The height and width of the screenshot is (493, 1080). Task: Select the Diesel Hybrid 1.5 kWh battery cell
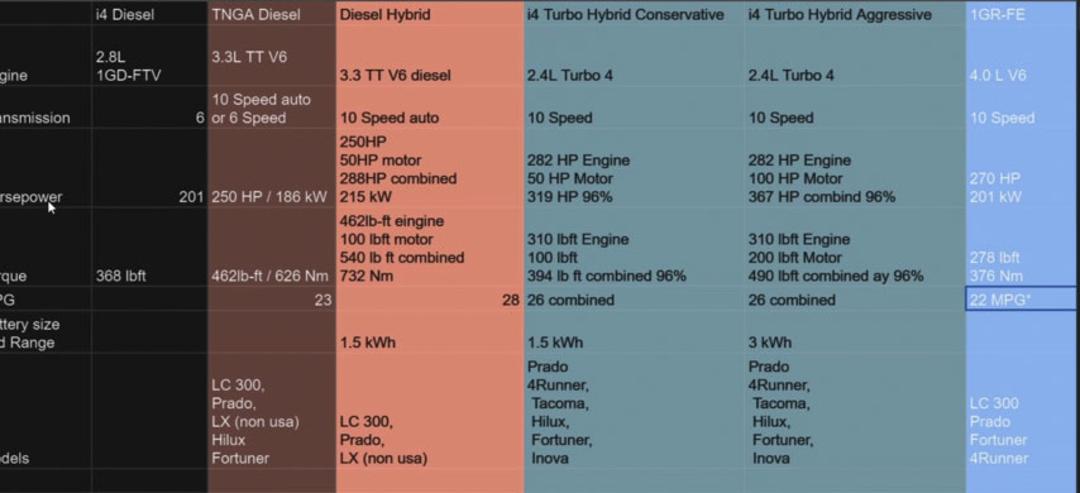coord(430,332)
